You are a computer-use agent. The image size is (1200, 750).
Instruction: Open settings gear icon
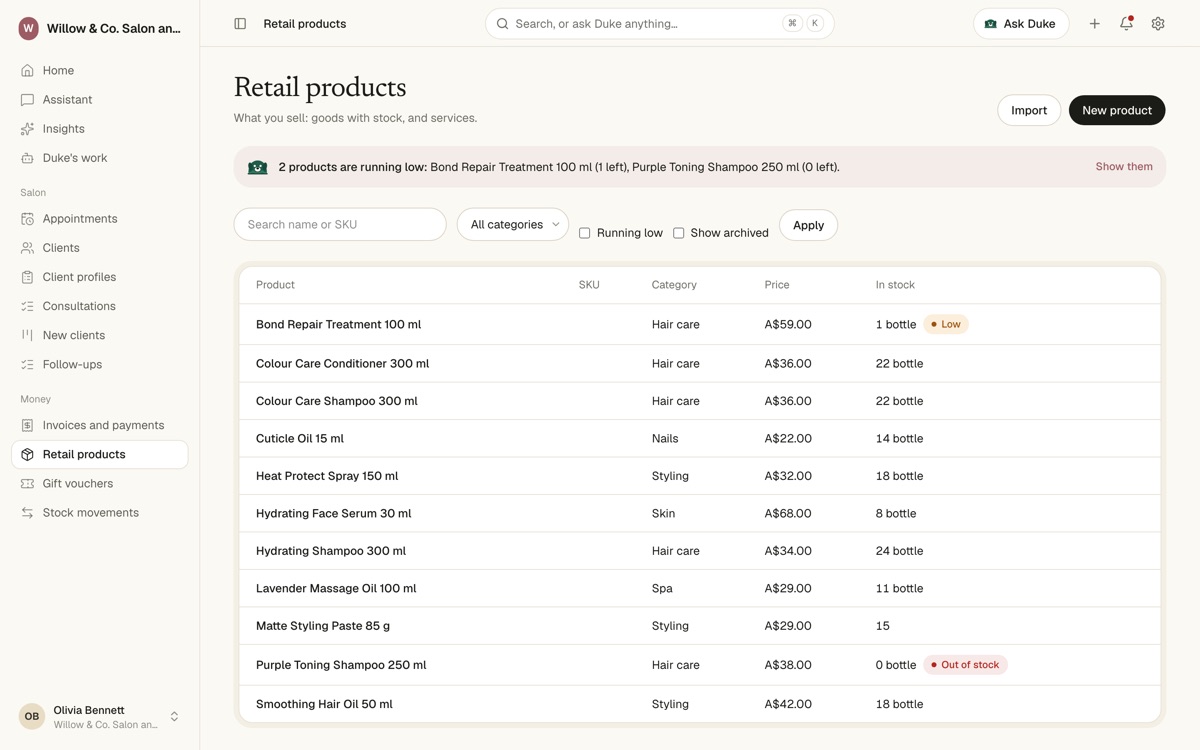point(1158,23)
